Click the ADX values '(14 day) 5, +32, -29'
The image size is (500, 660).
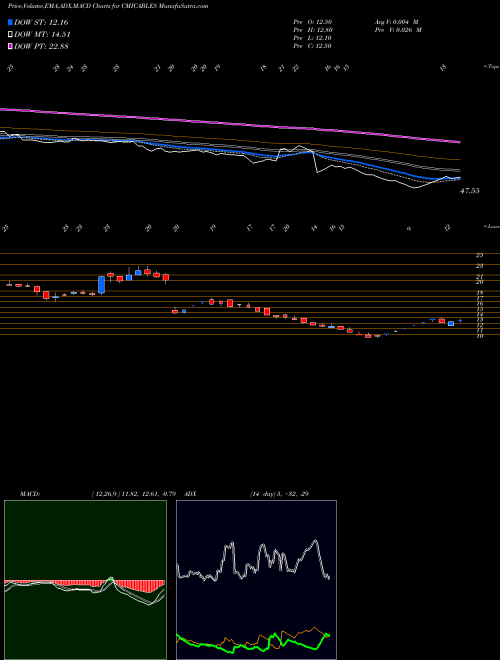click(280, 494)
